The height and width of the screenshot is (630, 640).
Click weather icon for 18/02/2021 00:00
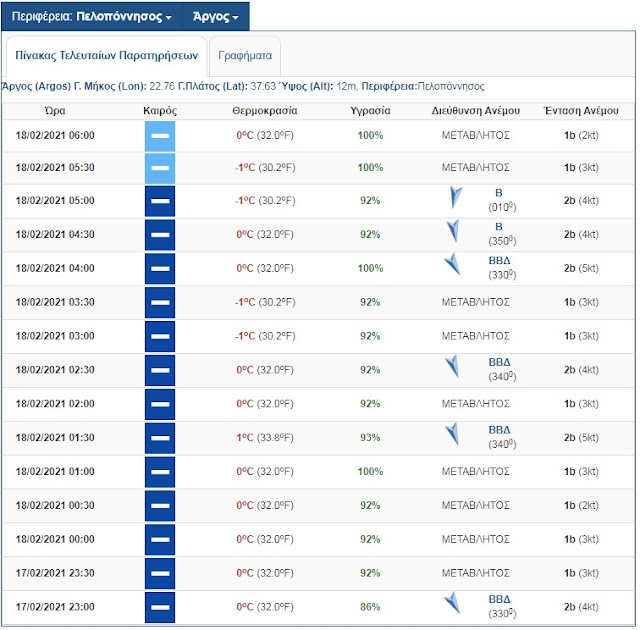tap(160, 540)
